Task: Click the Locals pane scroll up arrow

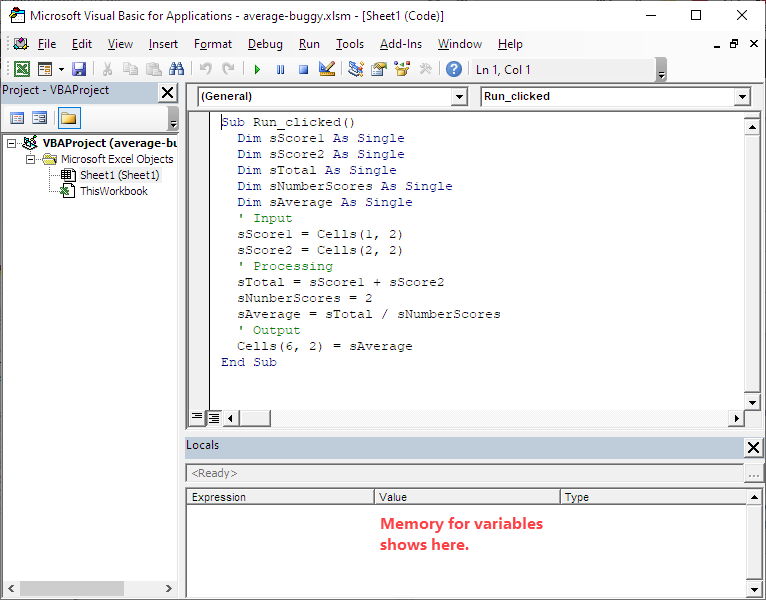Action: pos(754,497)
